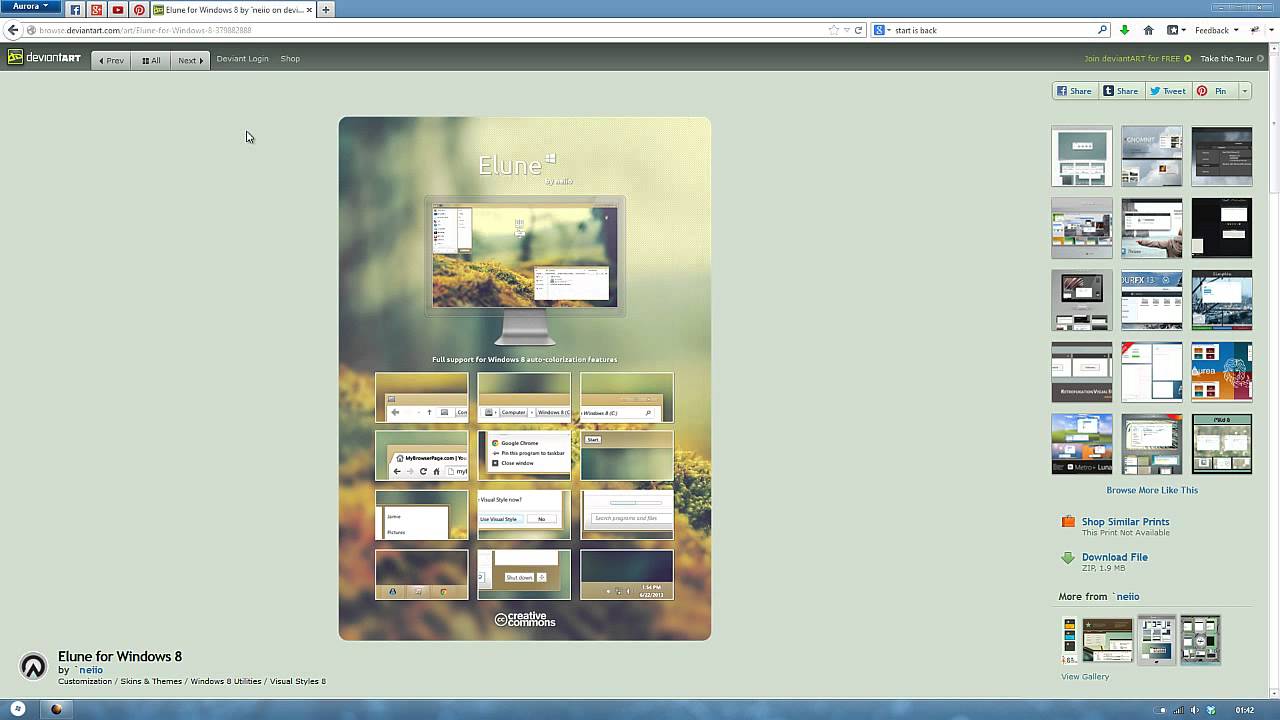Screen dimensions: 1280x720
Task: Open a new tab with the plus button
Action: (326, 10)
